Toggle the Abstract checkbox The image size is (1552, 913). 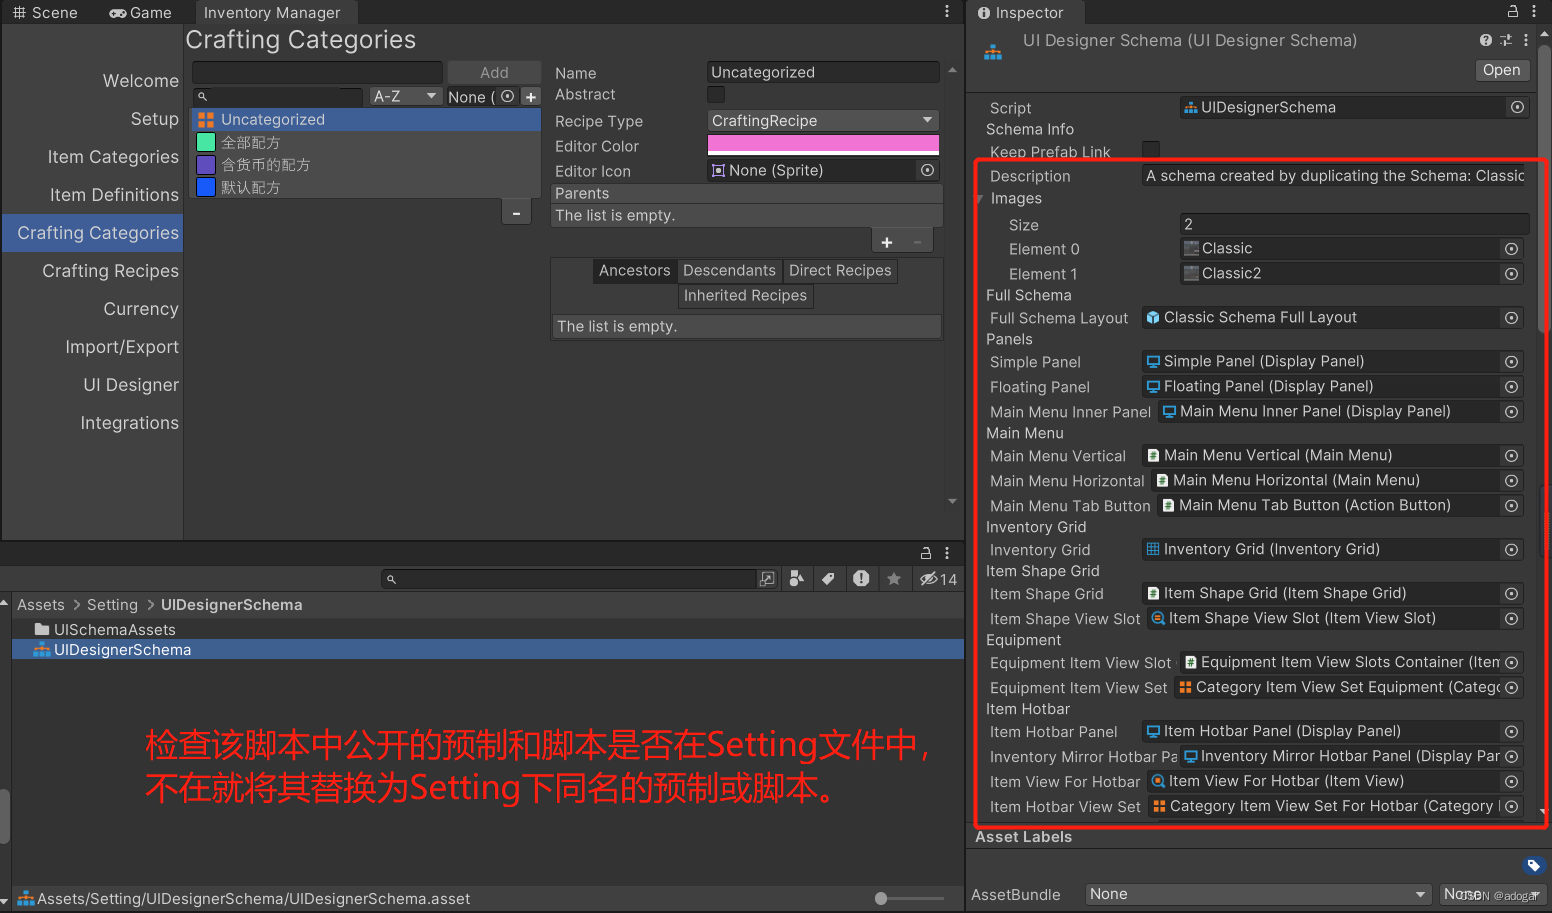[716, 94]
